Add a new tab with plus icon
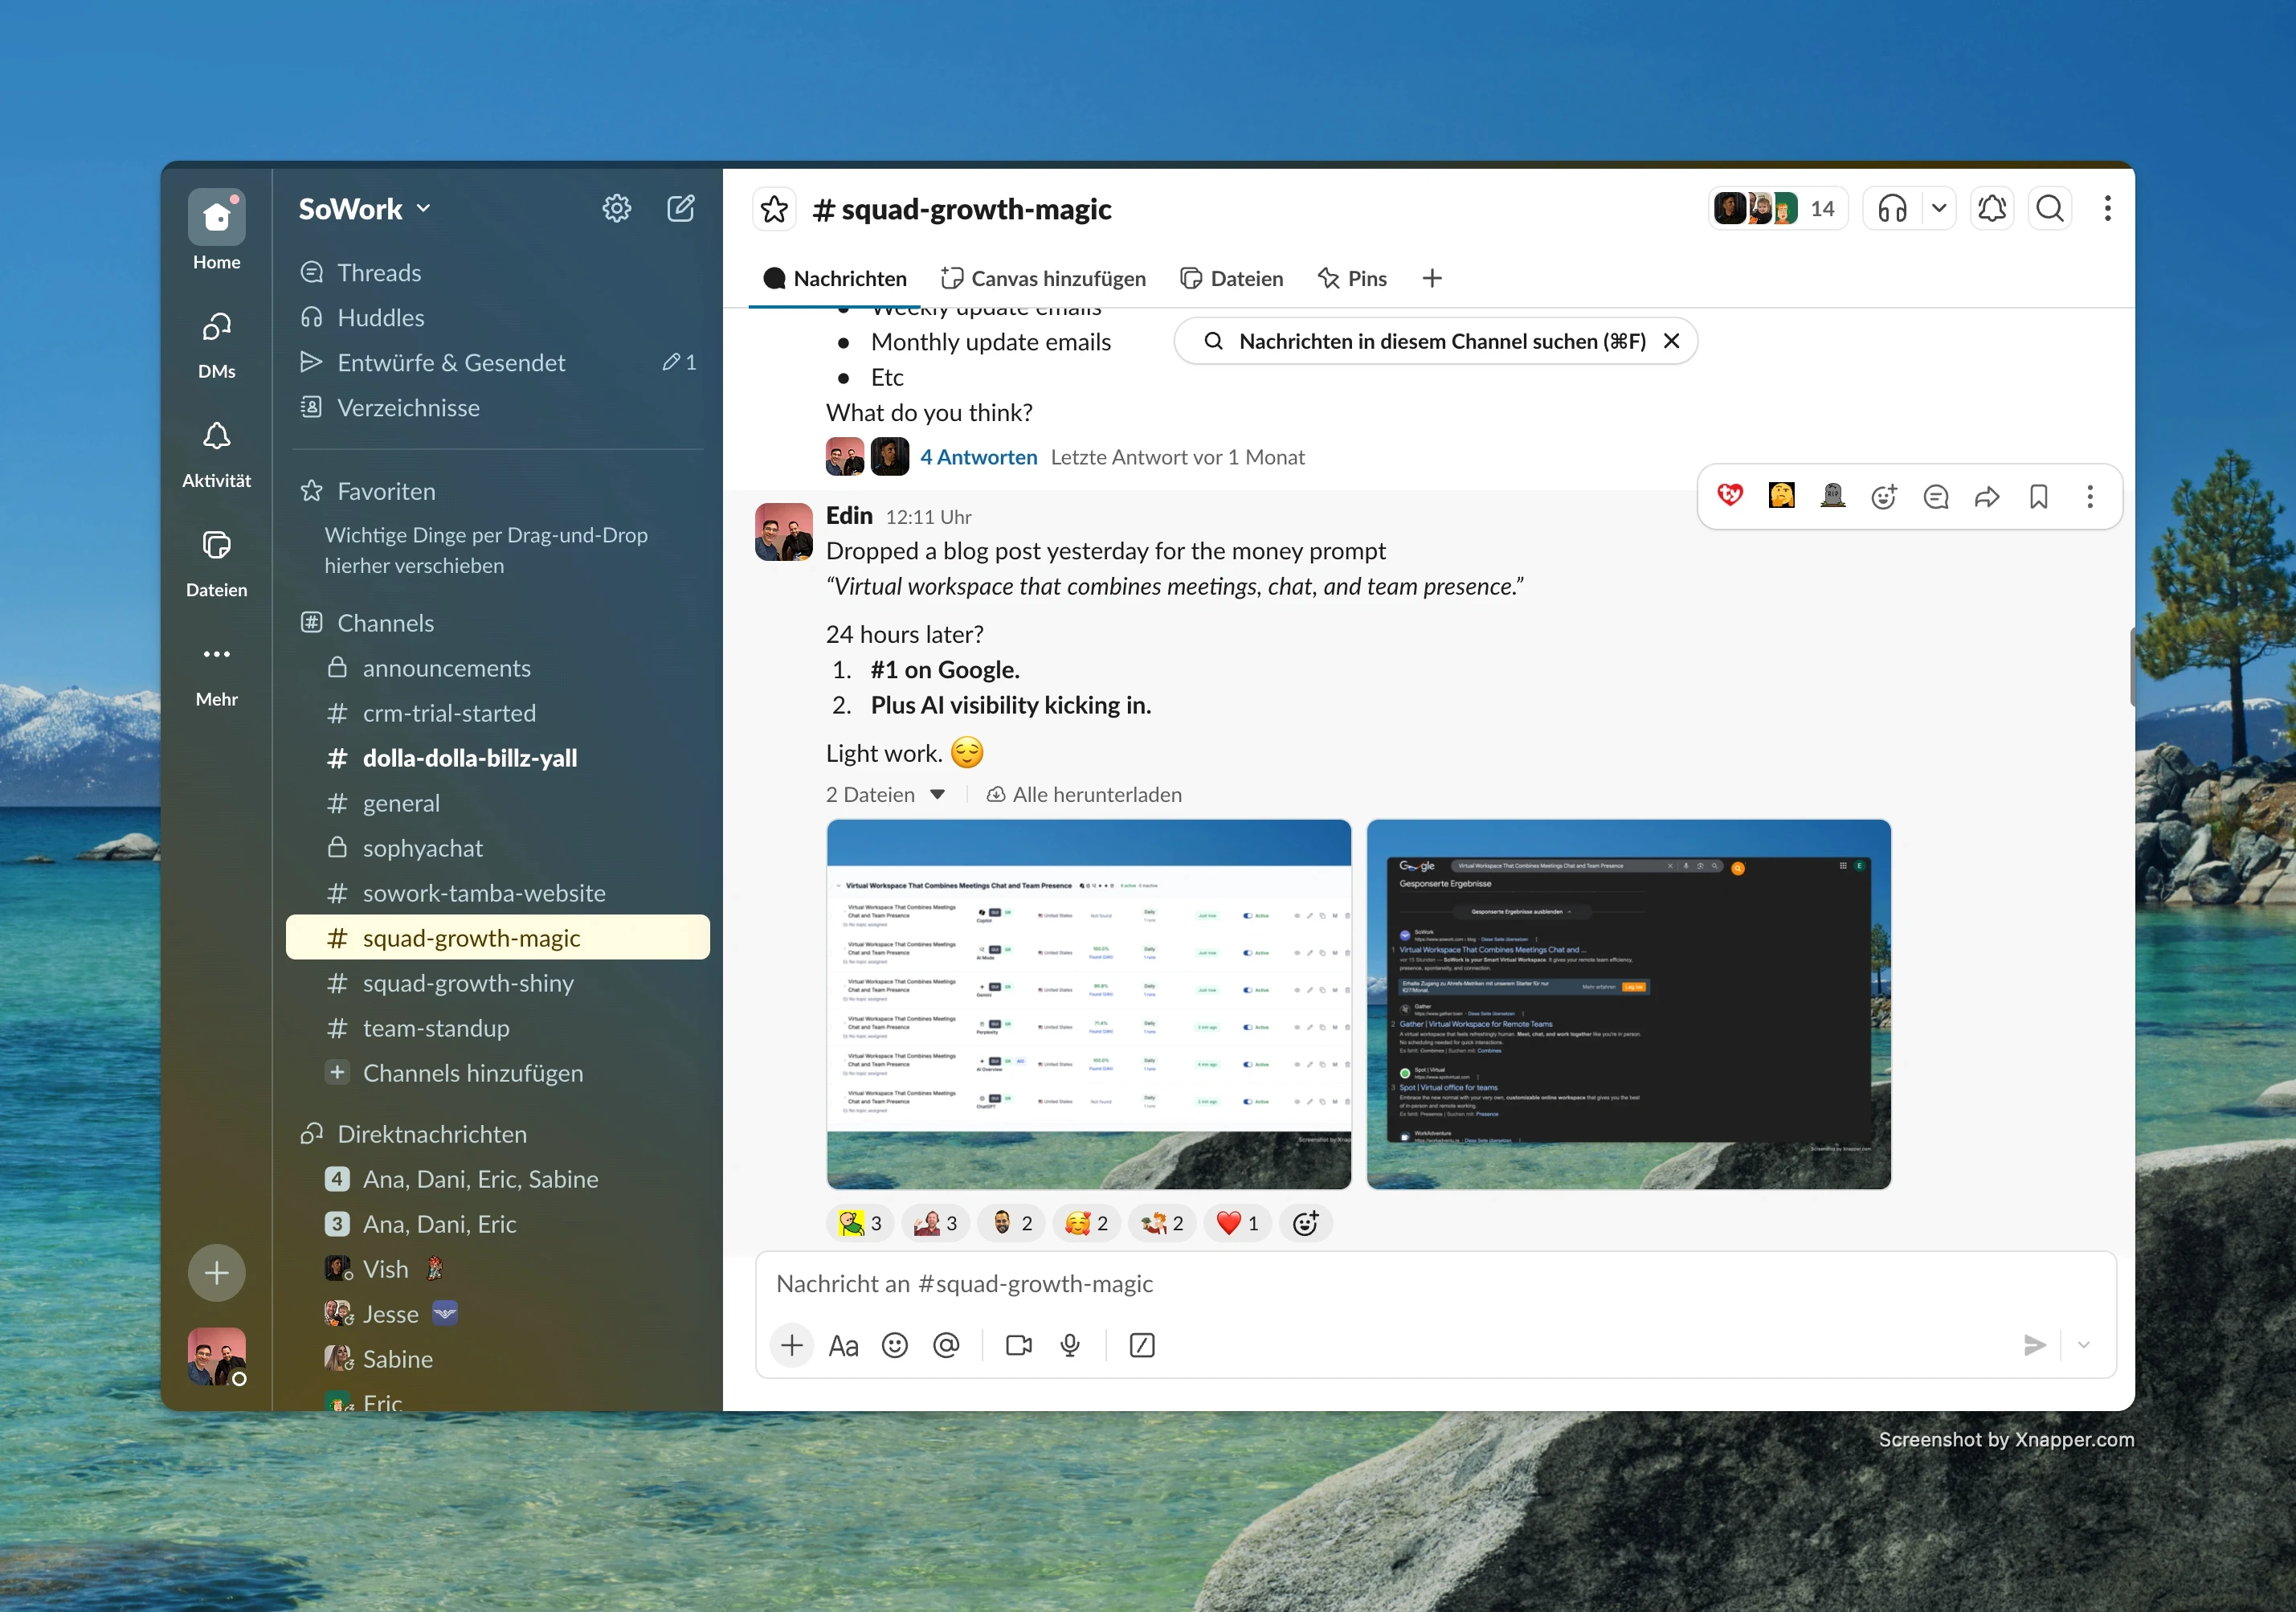2296x1612 pixels. [x=1431, y=278]
